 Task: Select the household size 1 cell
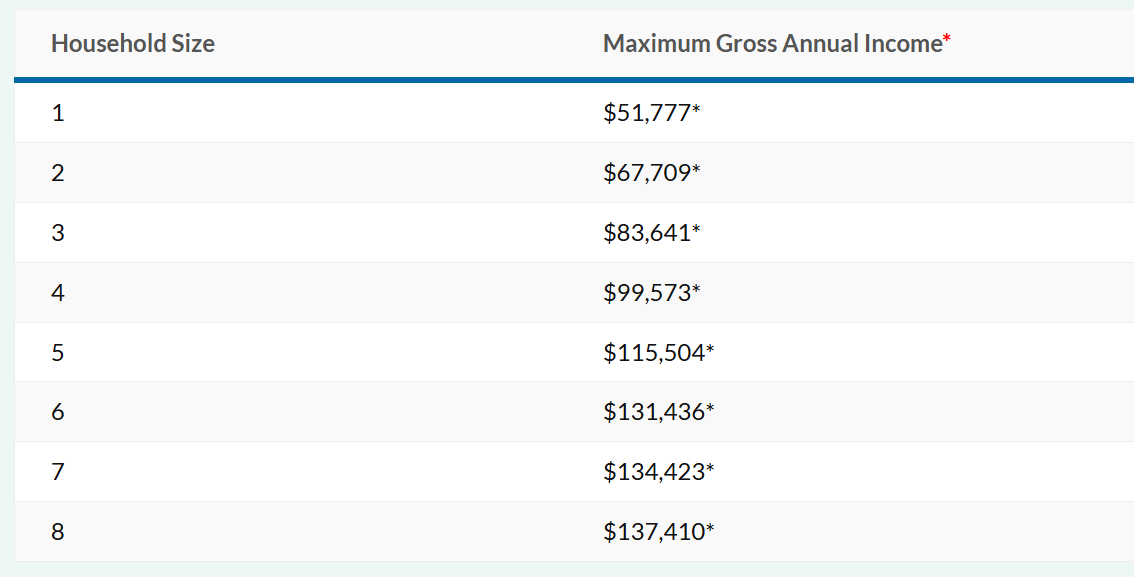[58, 113]
